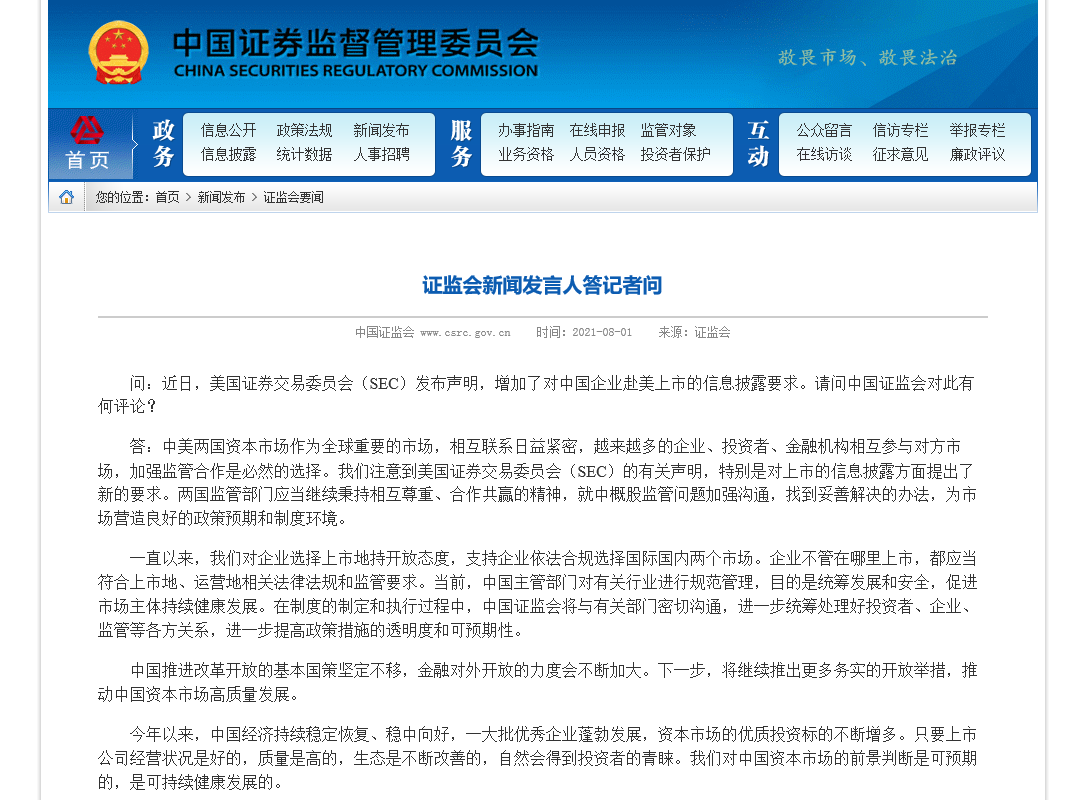Open the 首页 home tab icon
Image resolution: width=1086 pixels, height=800 pixels.
pos(88,145)
